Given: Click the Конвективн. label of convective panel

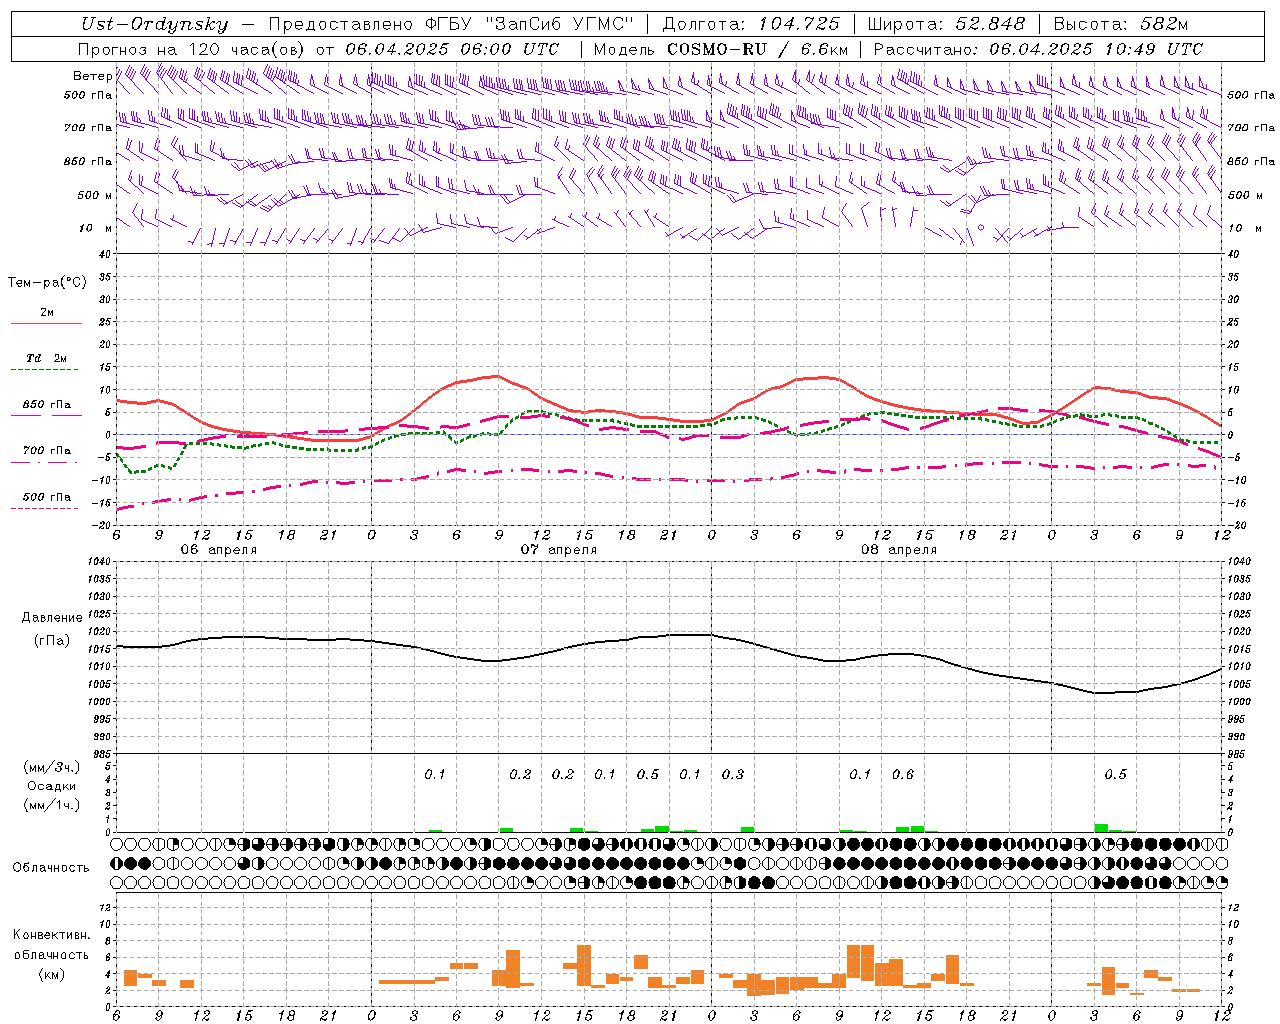Looking at the screenshot, I should click(x=52, y=935).
